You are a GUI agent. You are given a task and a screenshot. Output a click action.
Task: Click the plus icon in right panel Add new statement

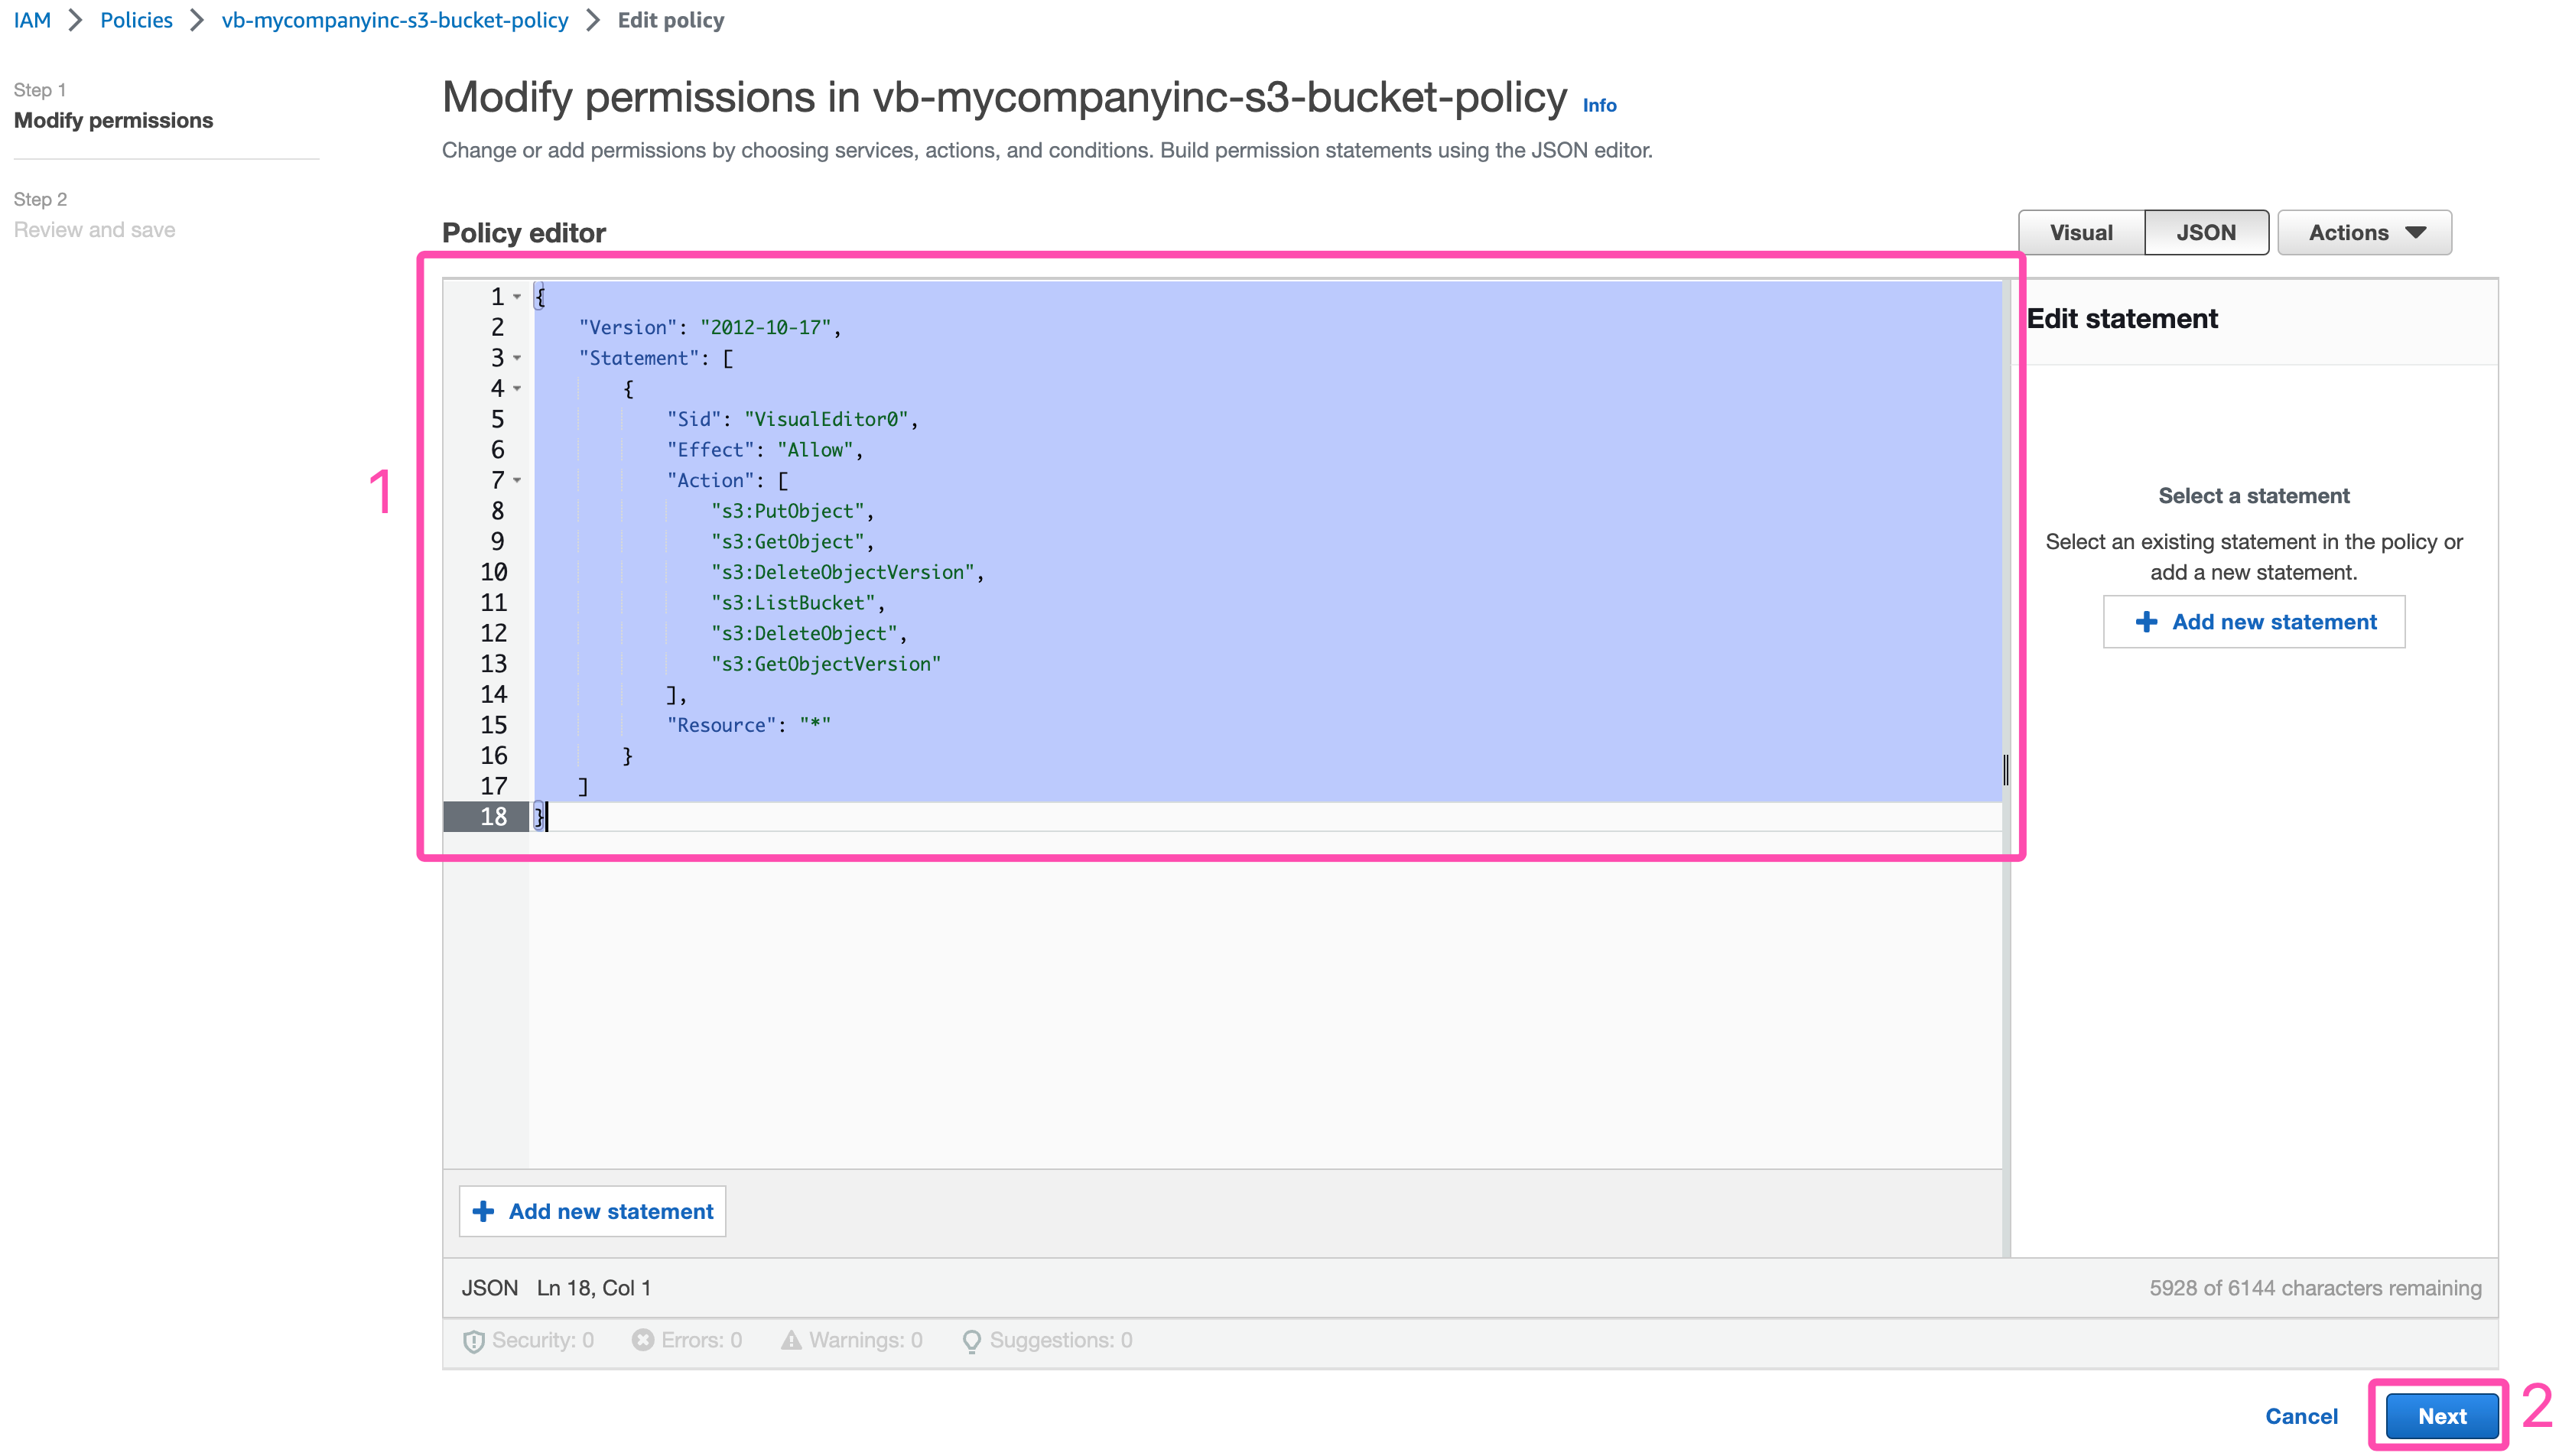(x=2146, y=622)
